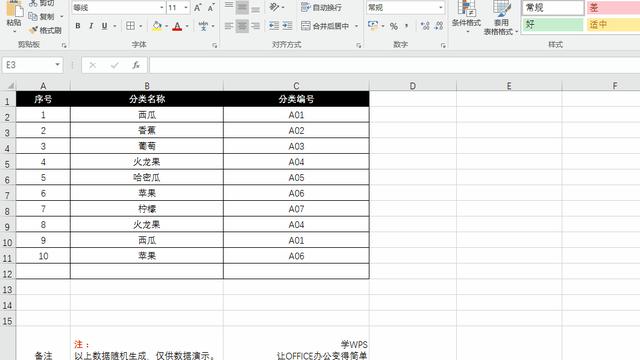Expand the borders dropdown arrow
The height and width of the screenshot is (360, 640).
(x=141, y=26)
